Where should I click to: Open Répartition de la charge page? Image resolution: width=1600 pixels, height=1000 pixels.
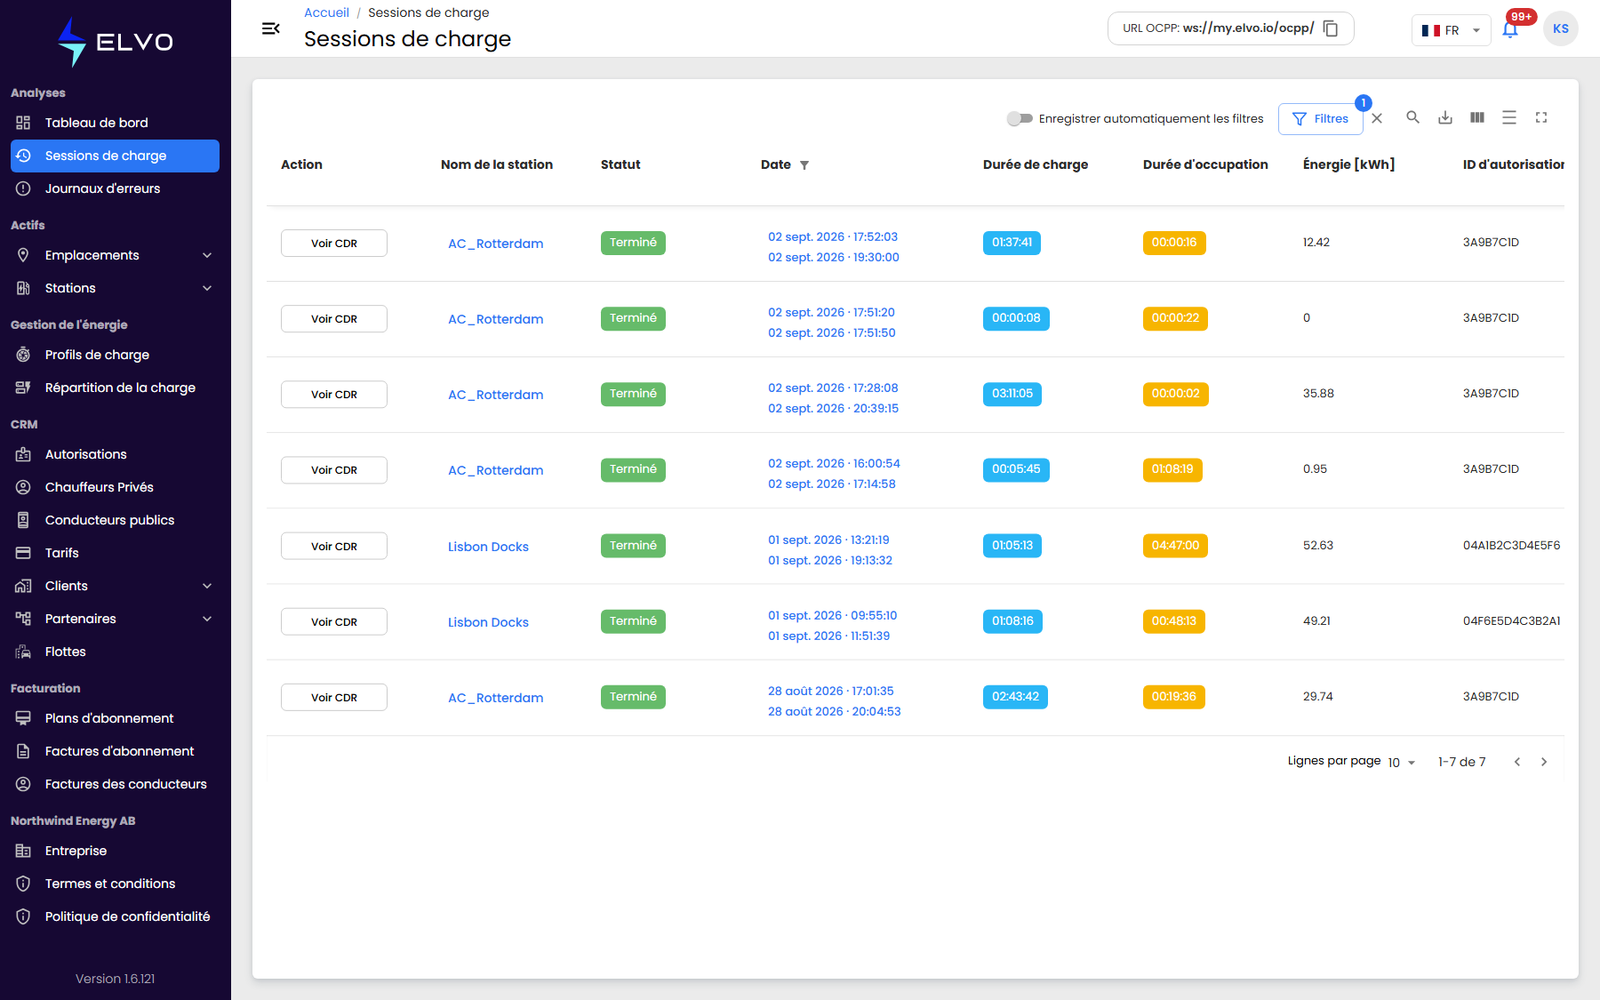tap(115, 388)
